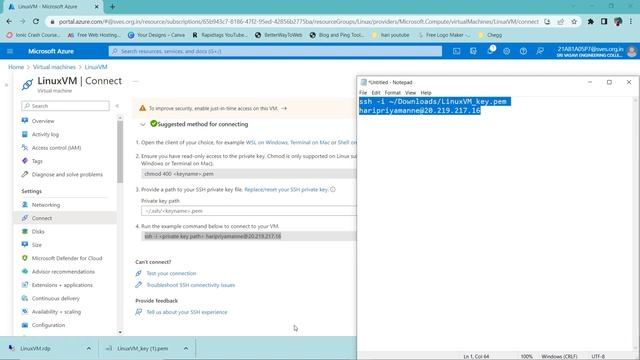Image resolution: width=640 pixels, height=360 pixels.
Task: Bookmark this page with star icon
Action: pos(574,21)
